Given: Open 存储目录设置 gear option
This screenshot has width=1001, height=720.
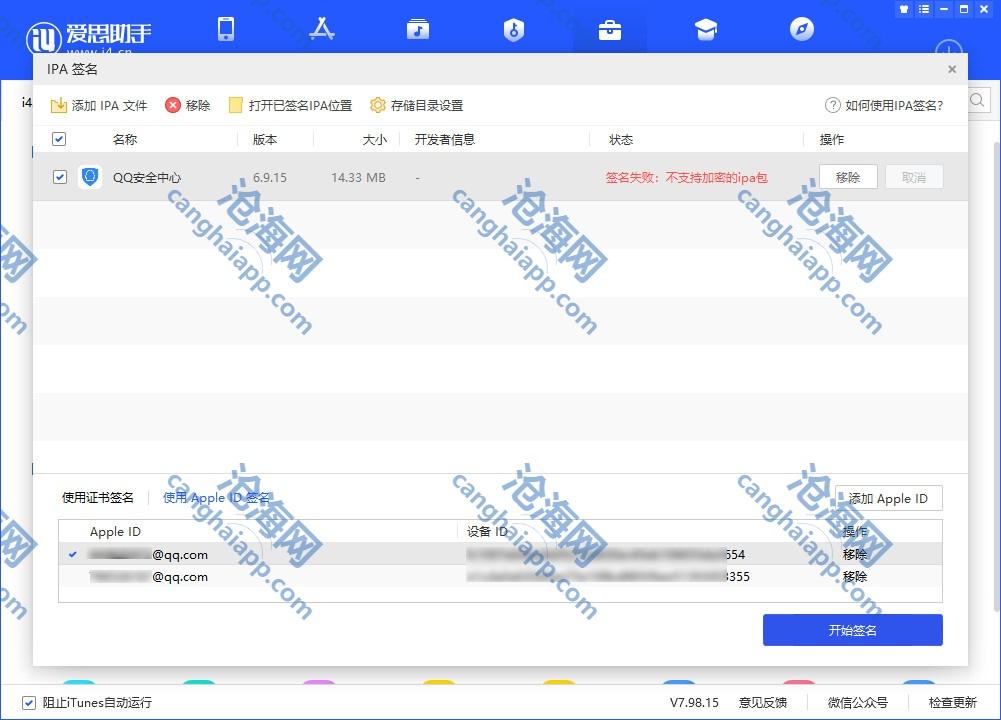Looking at the screenshot, I should (416, 105).
